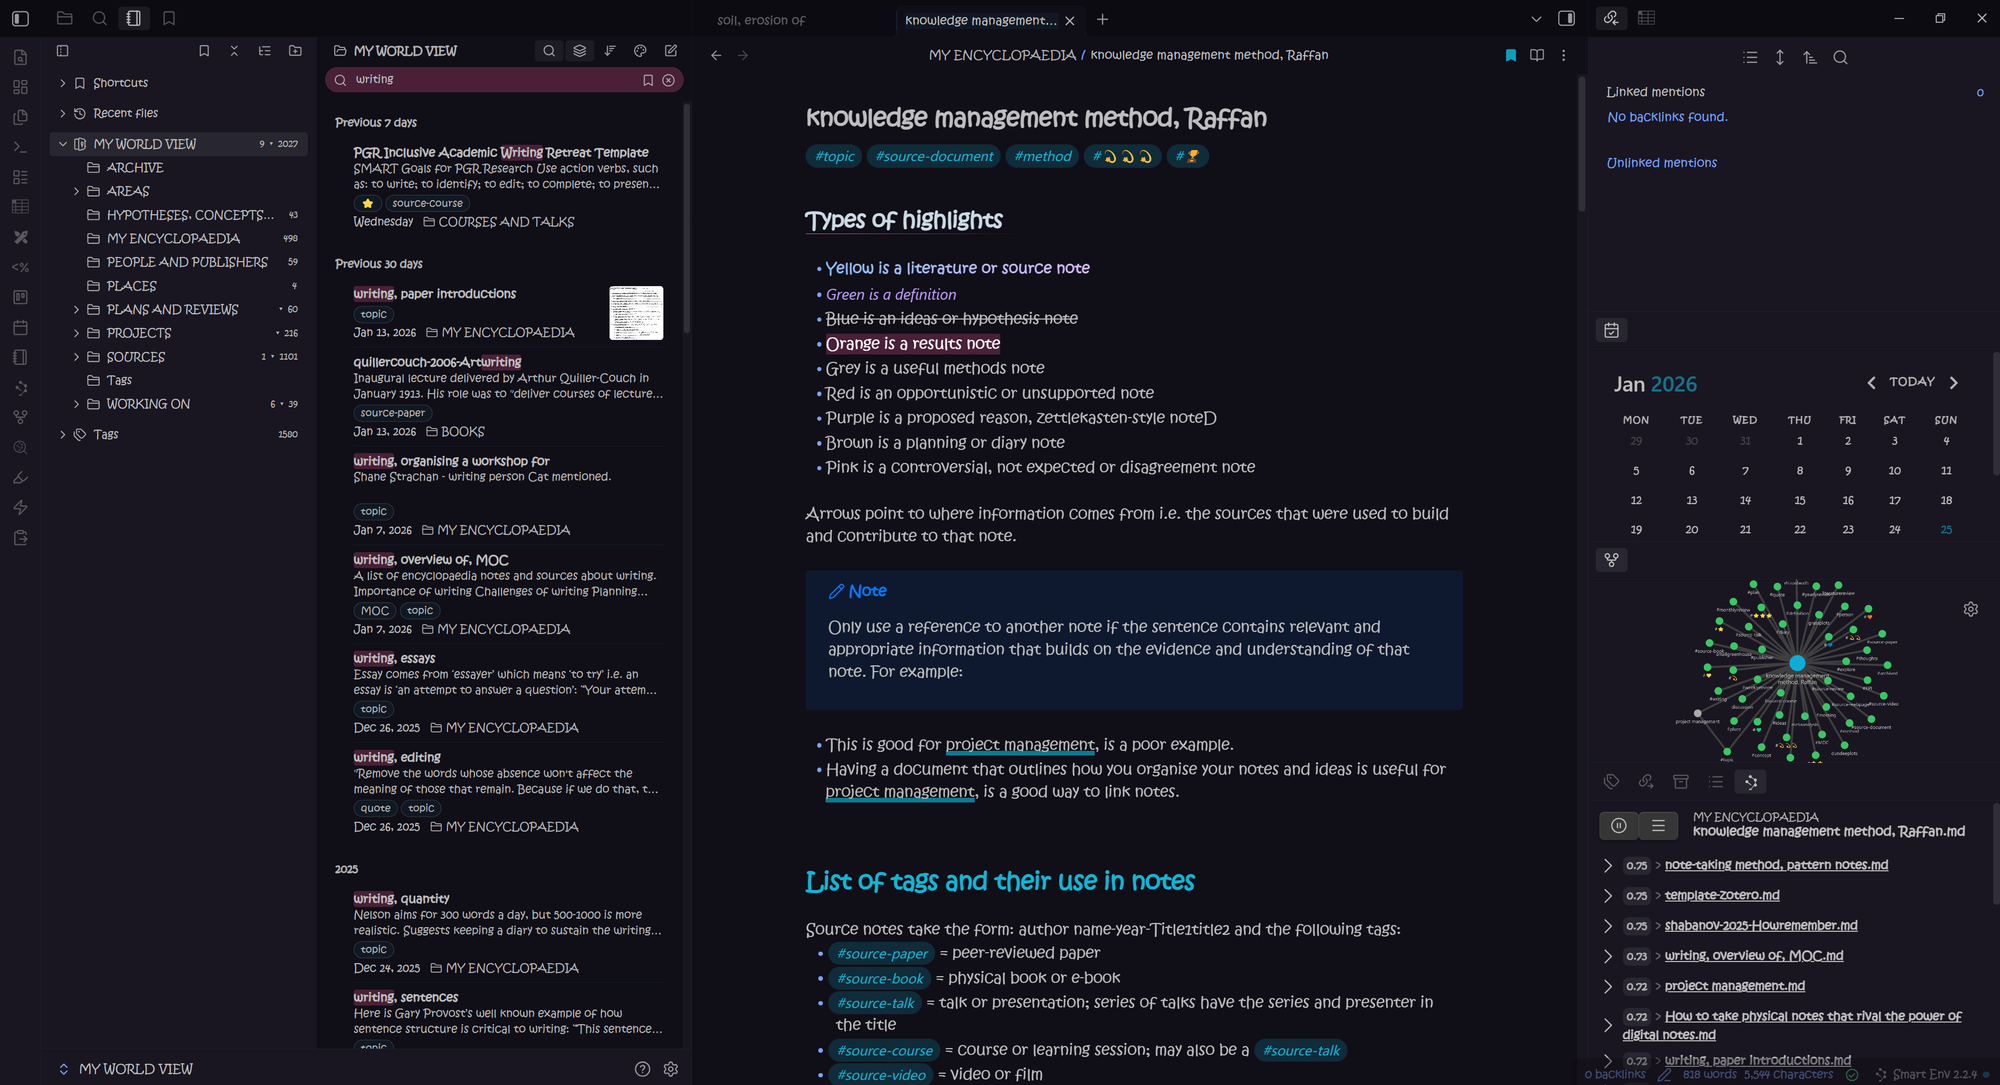Image resolution: width=2000 pixels, height=1085 pixels.
Task: Create new note in MY WORLD VIEW
Action: click(x=671, y=51)
